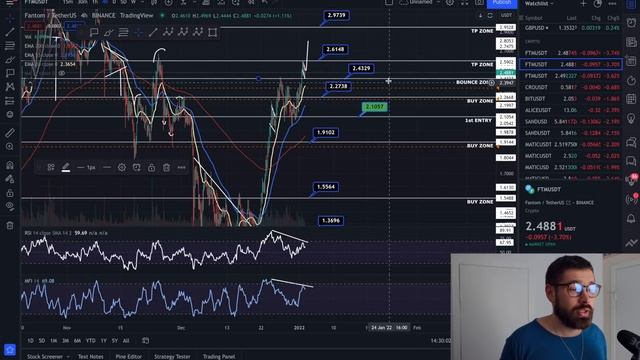Open the Pine Editor tab
The width and height of the screenshot is (640, 360).
point(129,356)
